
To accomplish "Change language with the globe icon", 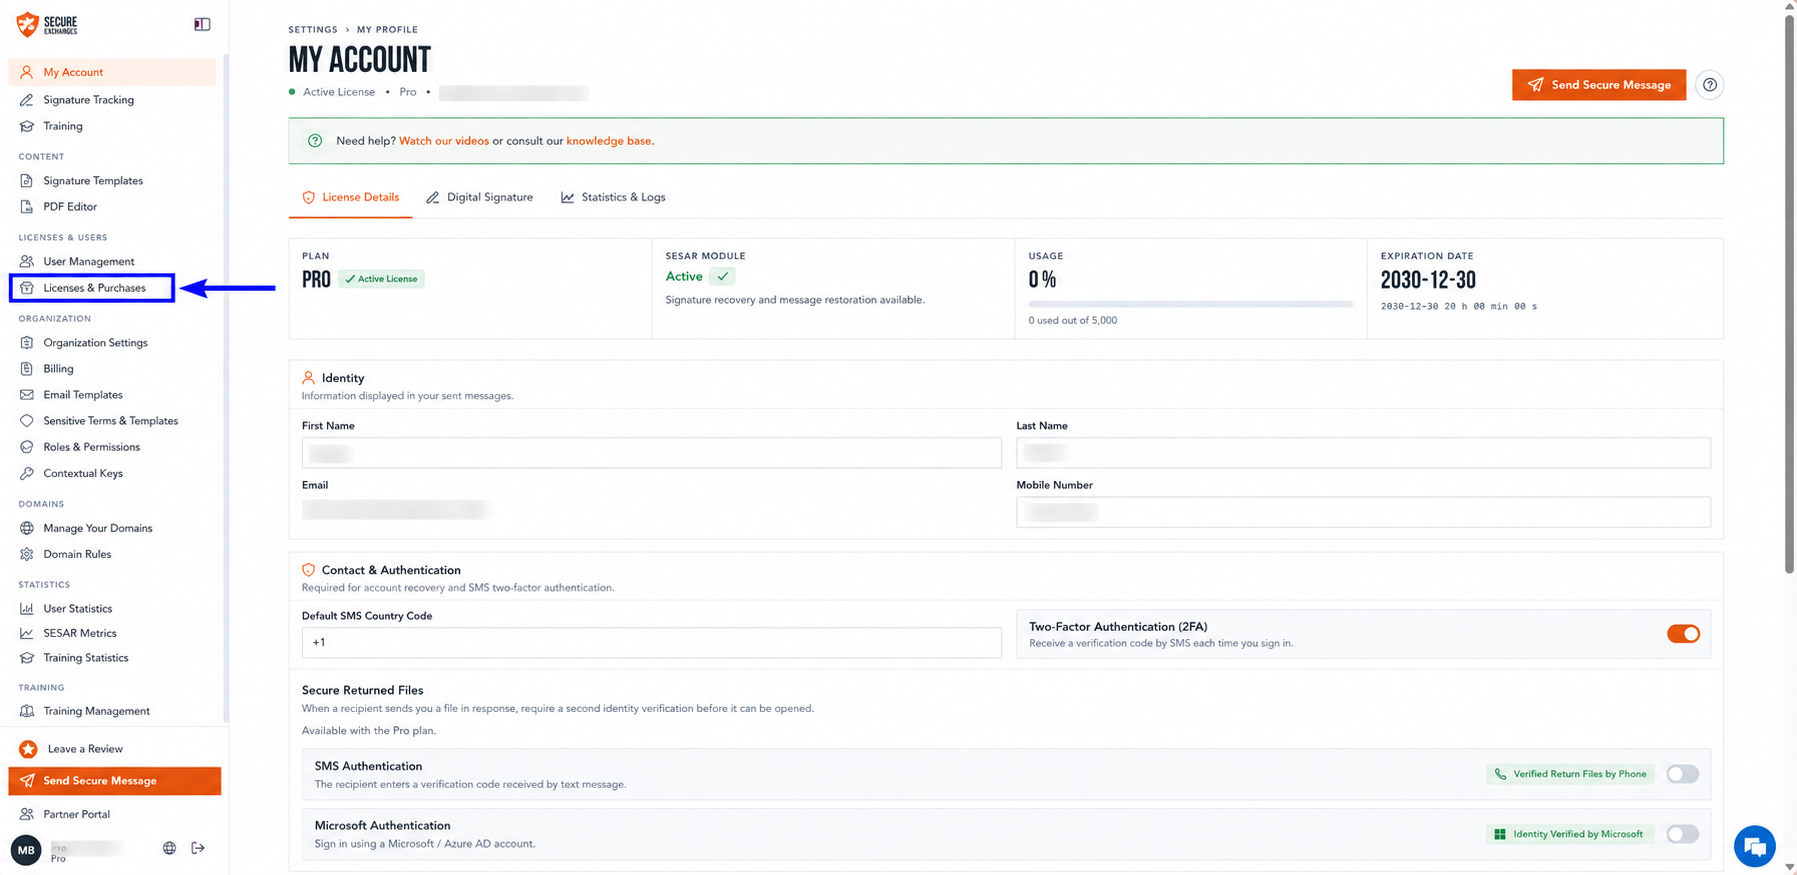I will pyautogui.click(x=169, y=848).
